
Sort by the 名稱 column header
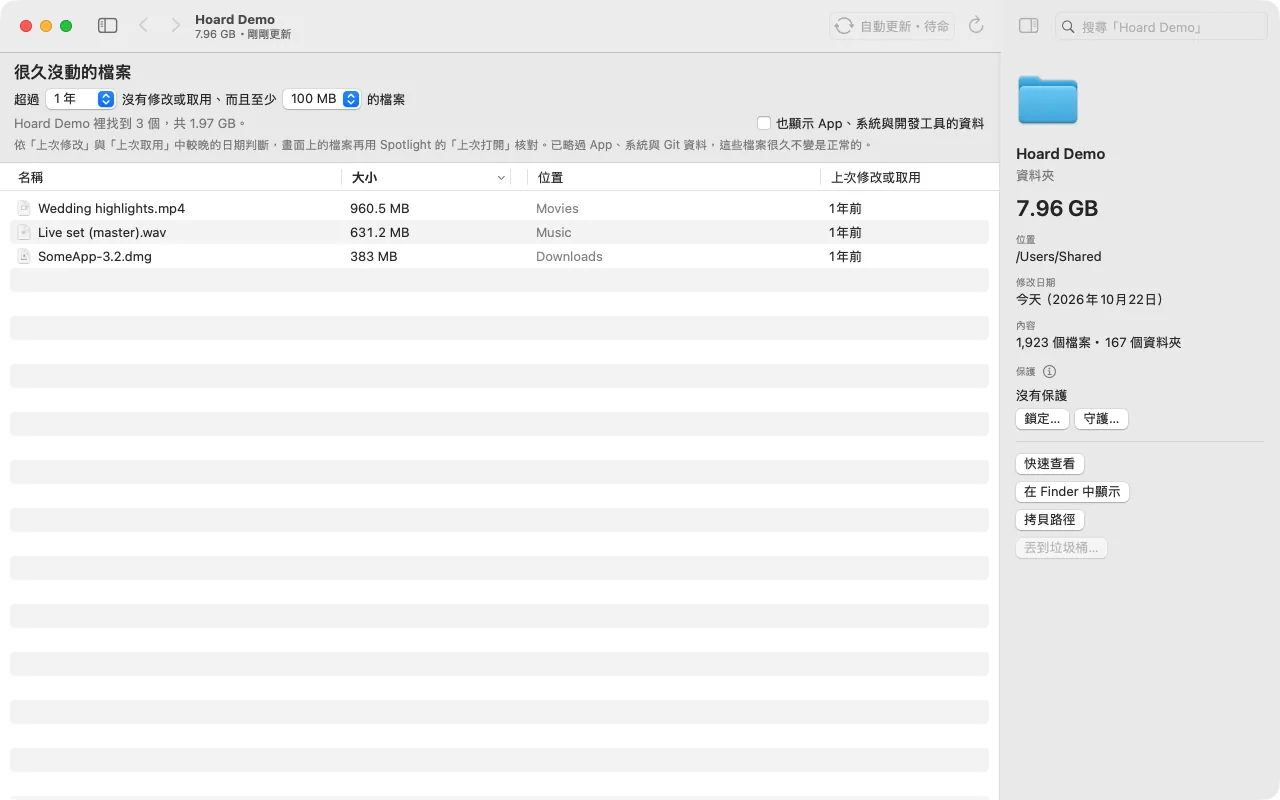[31, 177]
